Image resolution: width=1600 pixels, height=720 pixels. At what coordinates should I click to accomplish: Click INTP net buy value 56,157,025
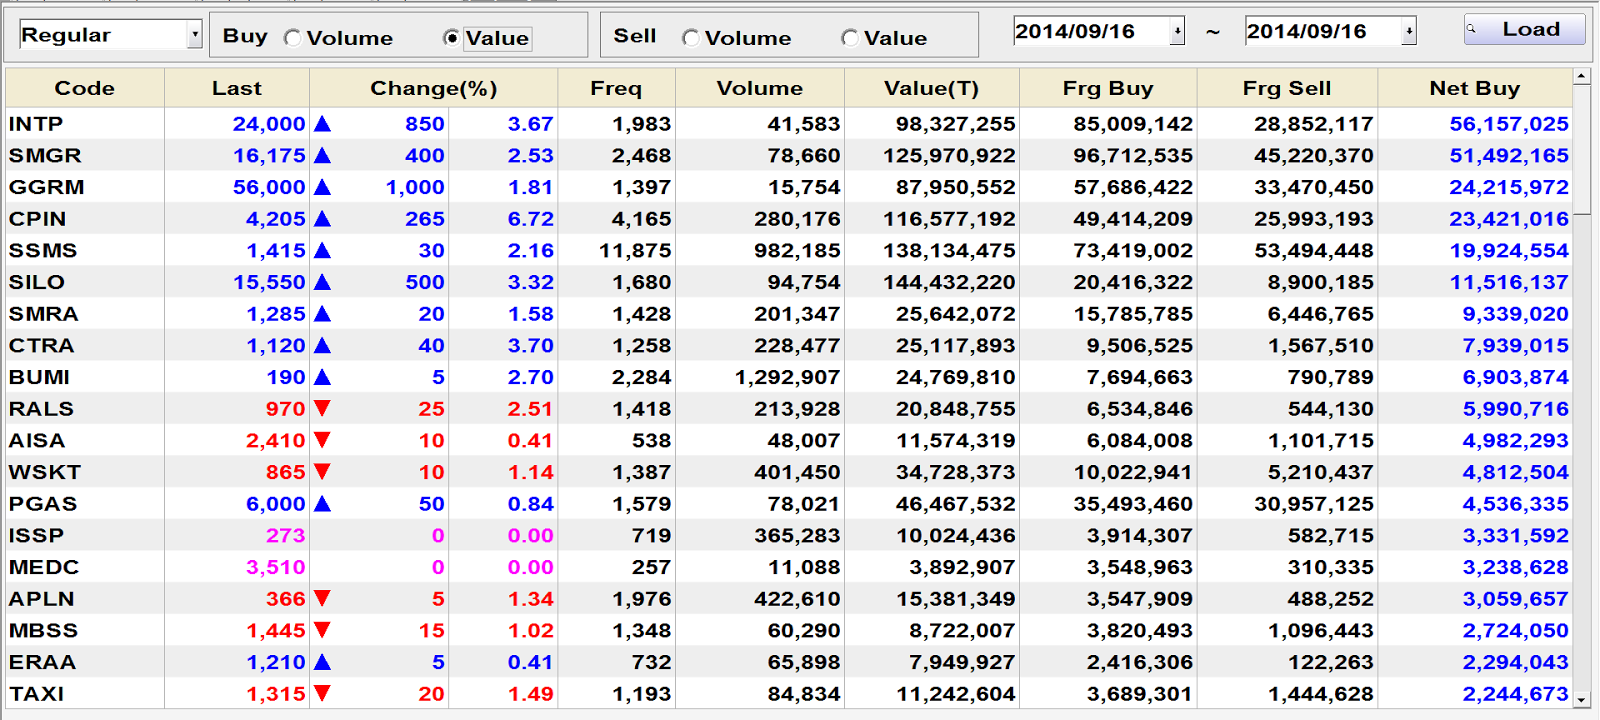click(1509, 124)
